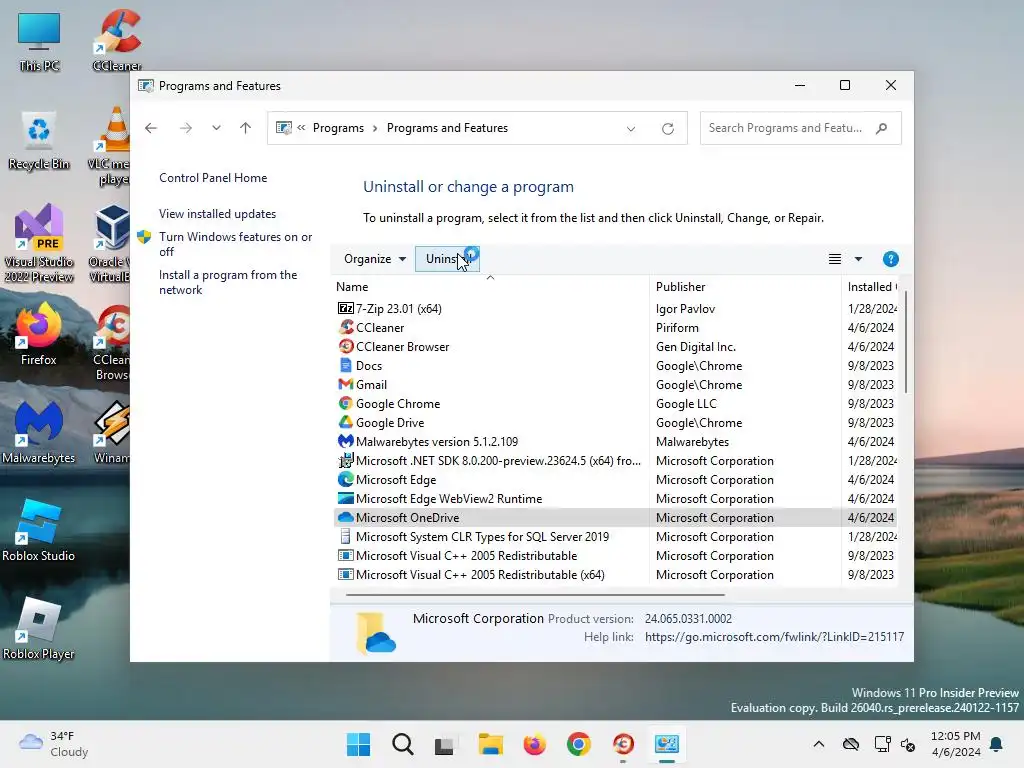Change view using the list view icon

tap(835, 259)
